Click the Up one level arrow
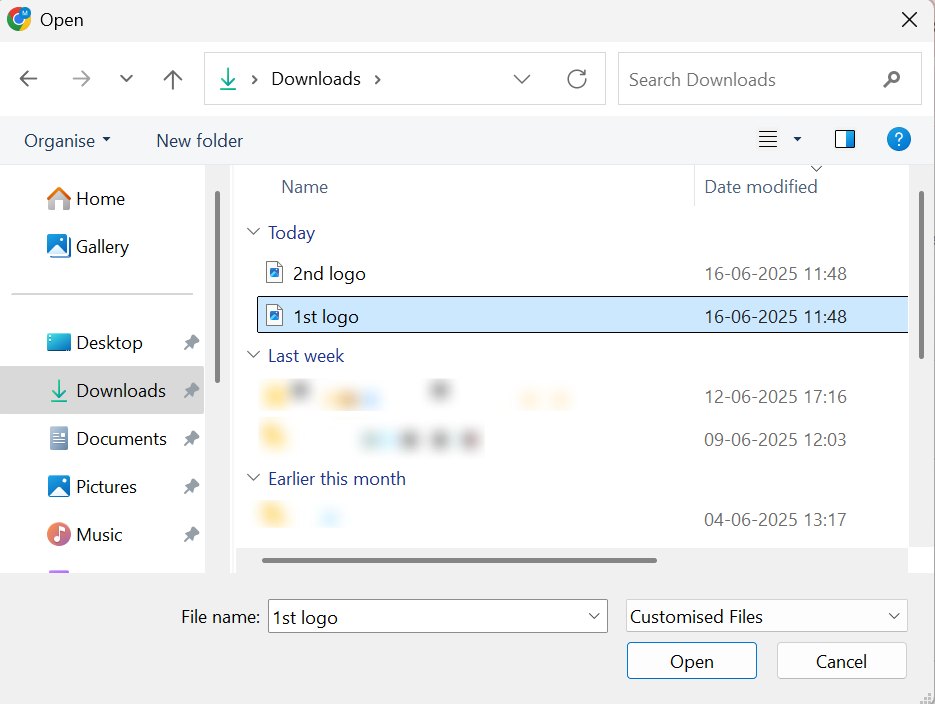Screen dimensions: 935x704 pos(173,80)
